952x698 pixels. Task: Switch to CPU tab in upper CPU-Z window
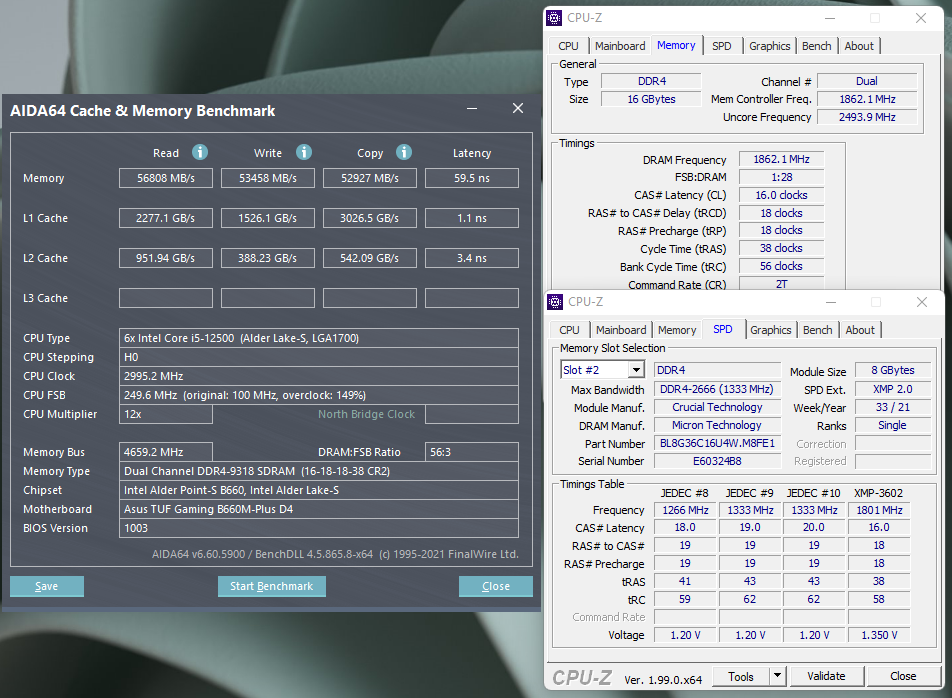(x=568, y=46)
